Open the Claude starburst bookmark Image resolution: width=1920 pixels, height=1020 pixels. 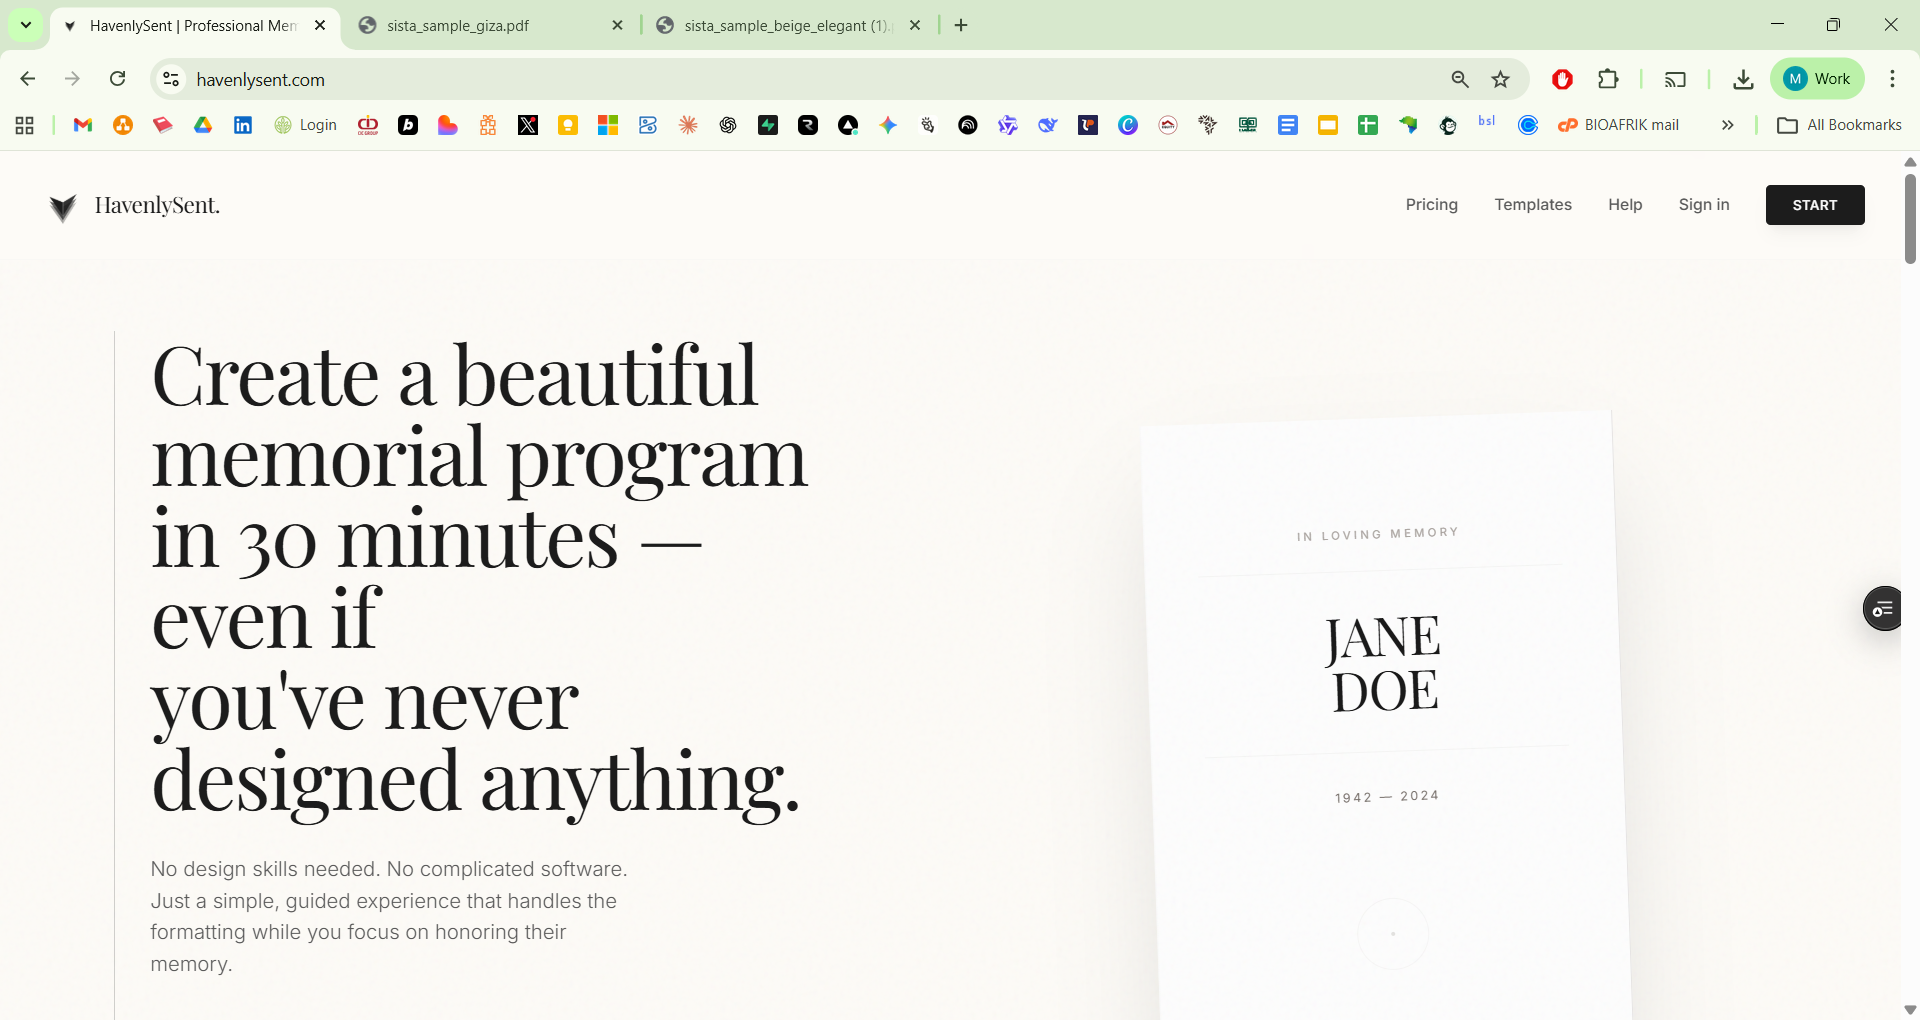(x=688, y=125)
